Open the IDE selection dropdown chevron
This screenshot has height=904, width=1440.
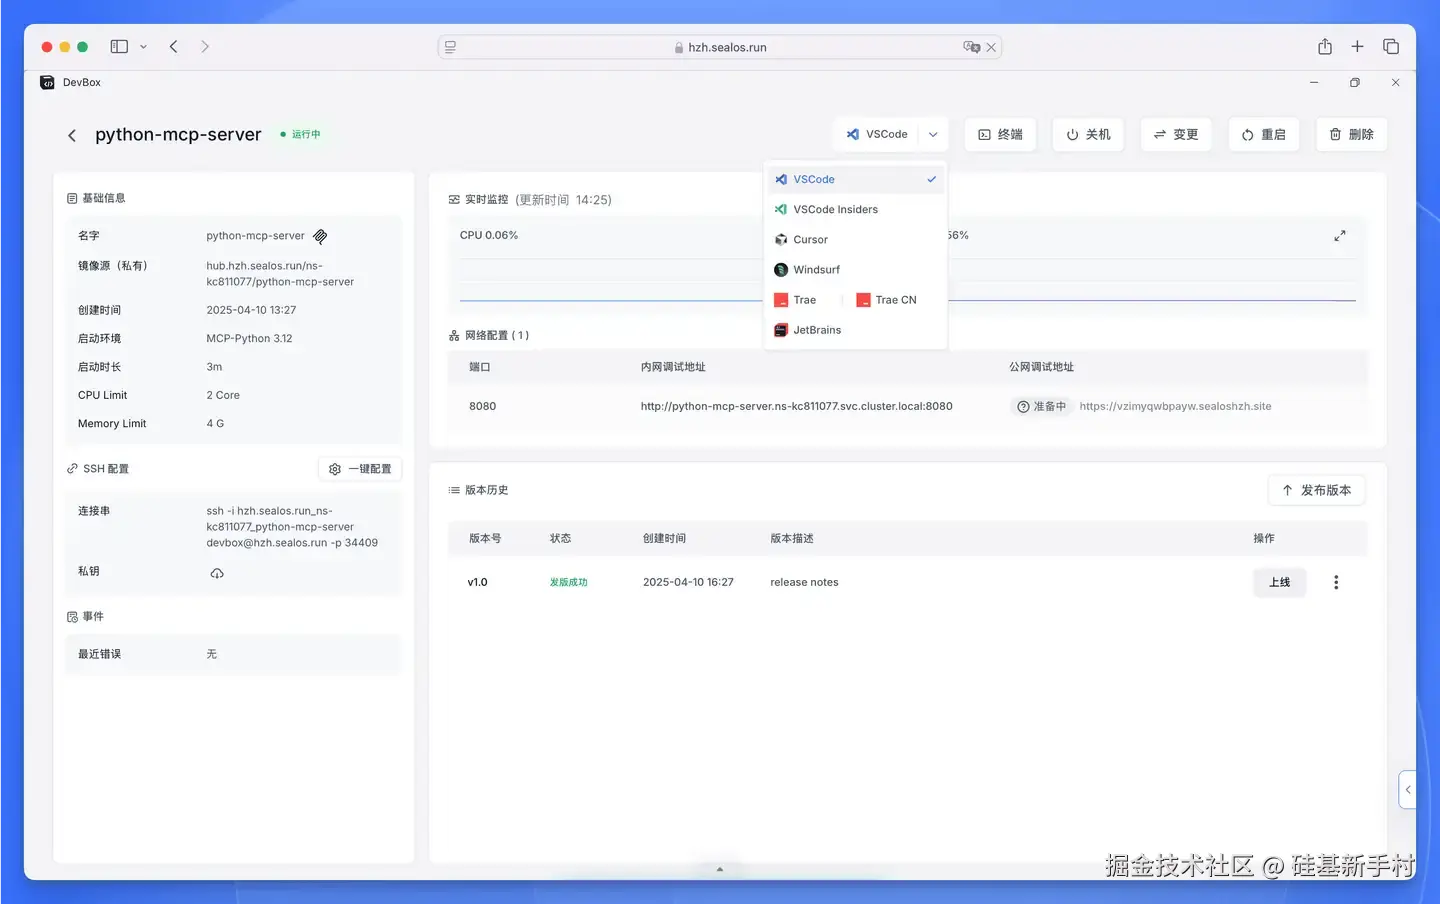[x=932, y=134]
